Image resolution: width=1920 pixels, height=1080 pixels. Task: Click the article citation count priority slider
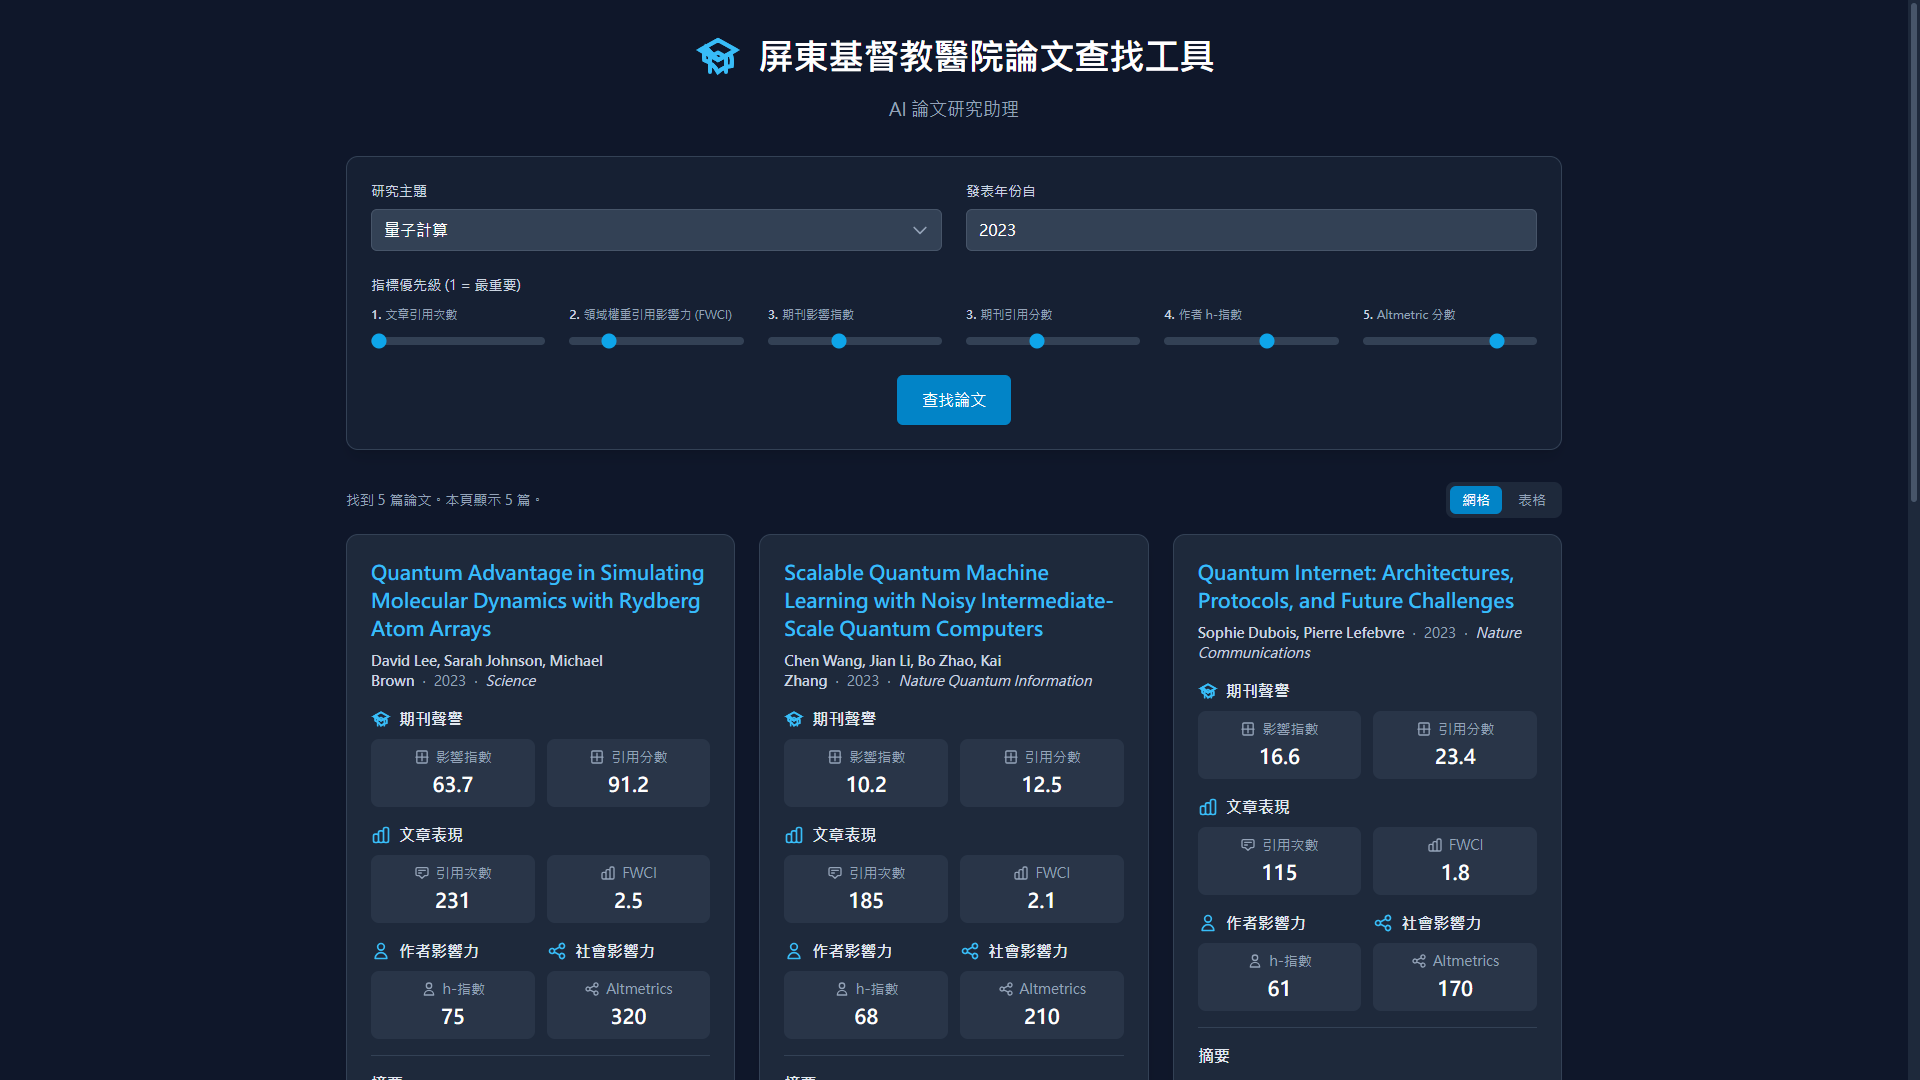(x=379, y=341)
